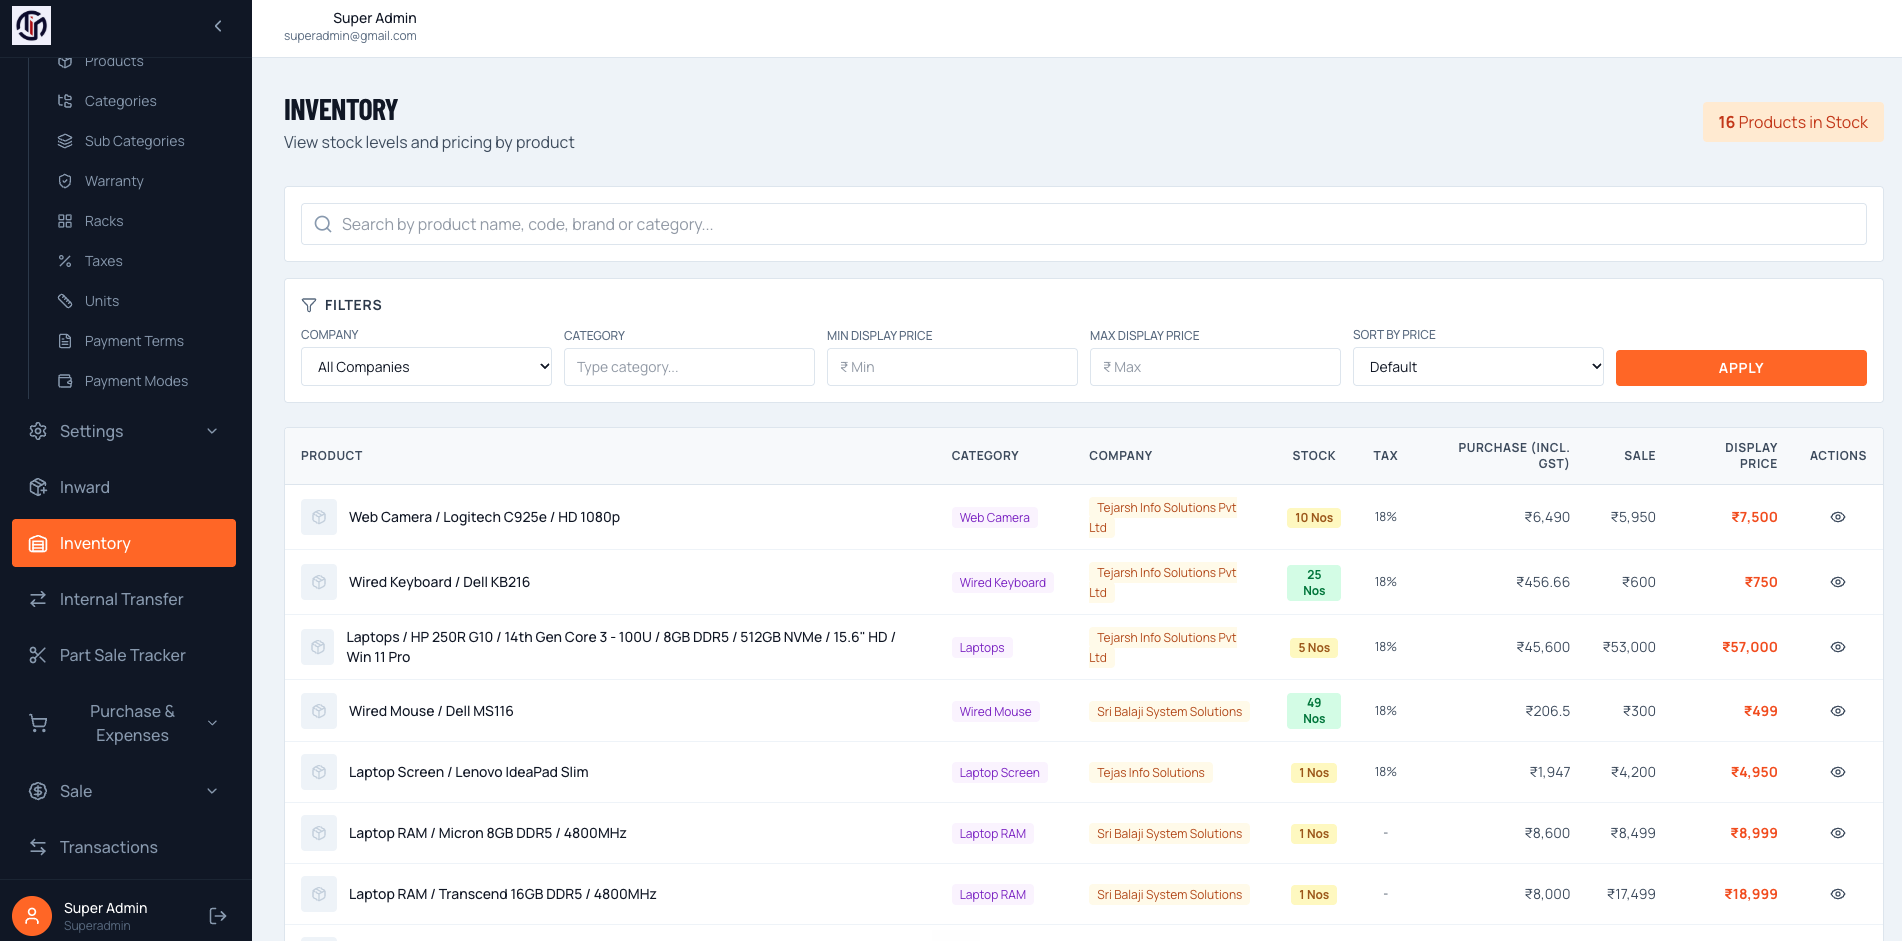1902x941 pixels.
Task: Click the Min display price field
Action: 952,367
